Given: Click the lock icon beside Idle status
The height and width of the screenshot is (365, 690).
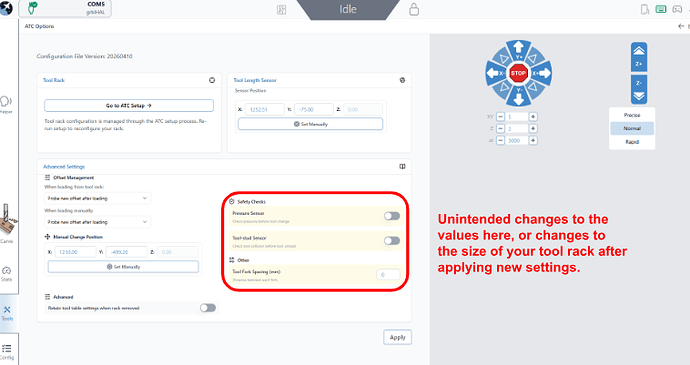Looking at the screenshot, I should coord(414,9).
